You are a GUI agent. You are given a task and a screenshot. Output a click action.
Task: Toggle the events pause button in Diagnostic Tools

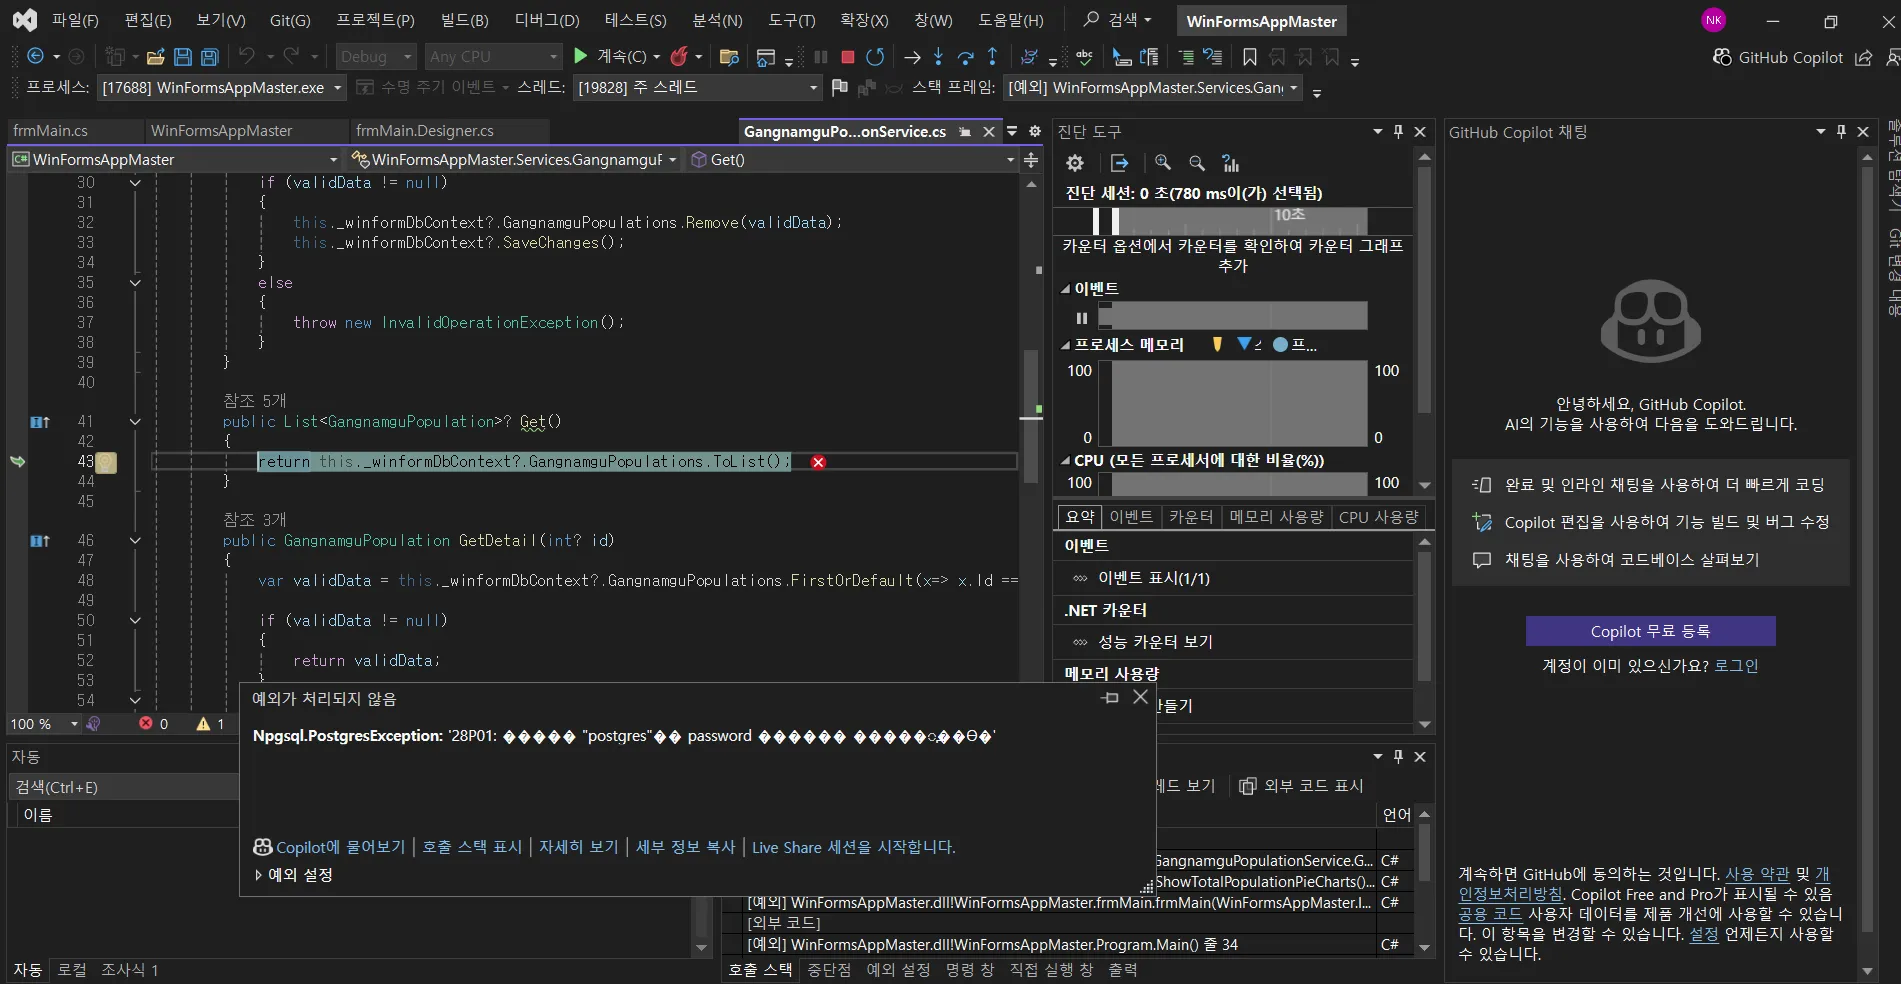coord(1081,318)
